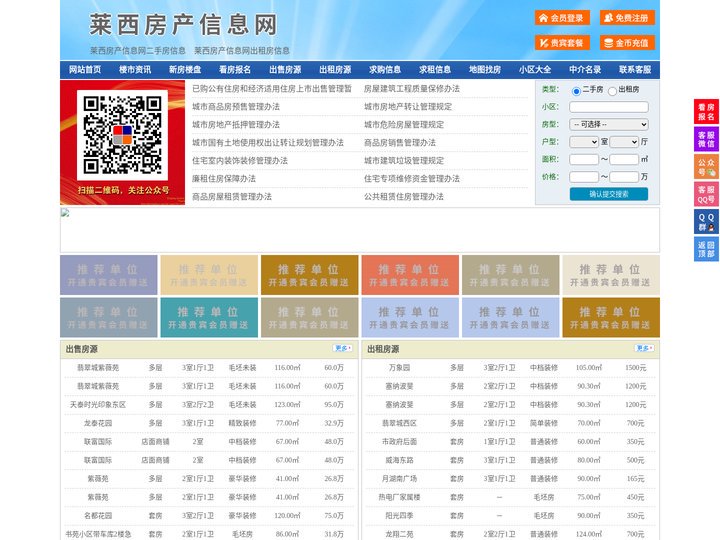Open the 看房报名 nav menu item
This screenshot has width=720, height=540.
click(235, 70)
